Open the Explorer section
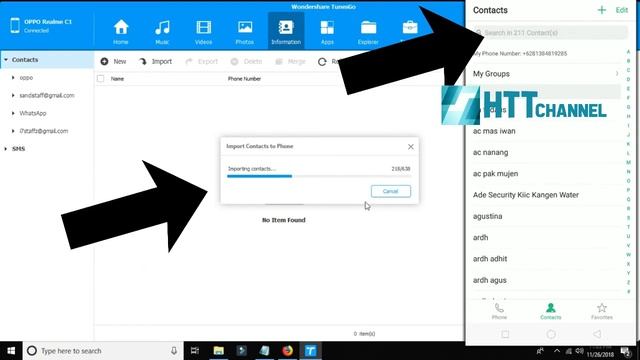Viewport: 640px width, 360px height. [x=368, y=31]
